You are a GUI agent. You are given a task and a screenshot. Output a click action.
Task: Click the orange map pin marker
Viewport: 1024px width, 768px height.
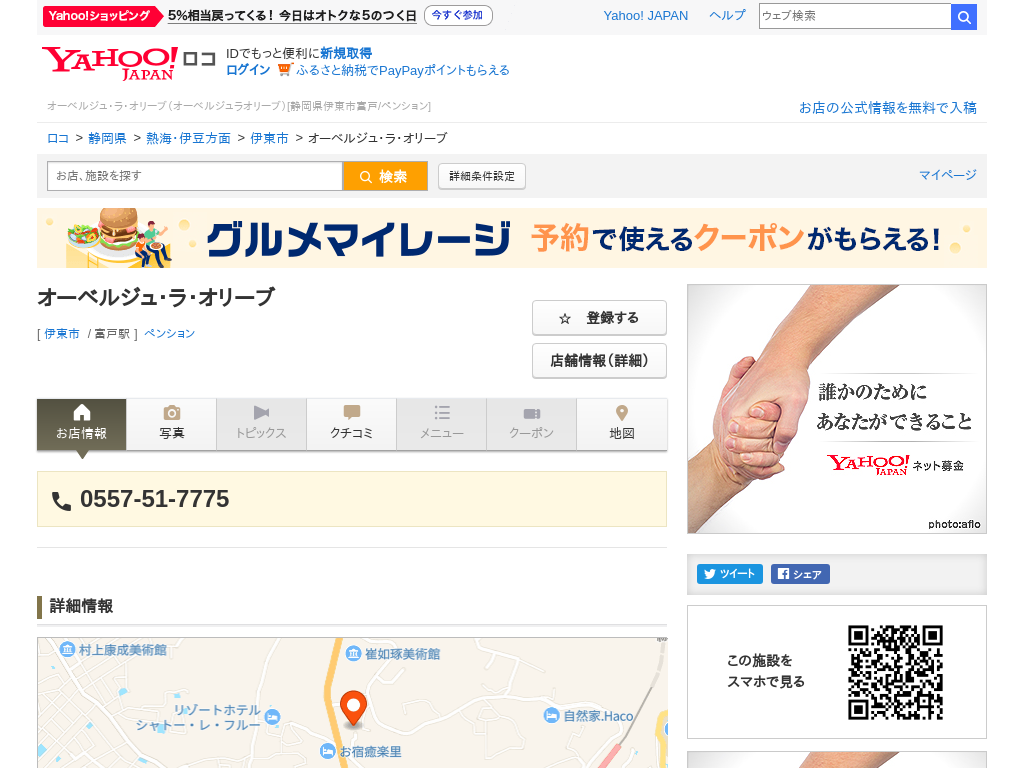coord(353,709)
